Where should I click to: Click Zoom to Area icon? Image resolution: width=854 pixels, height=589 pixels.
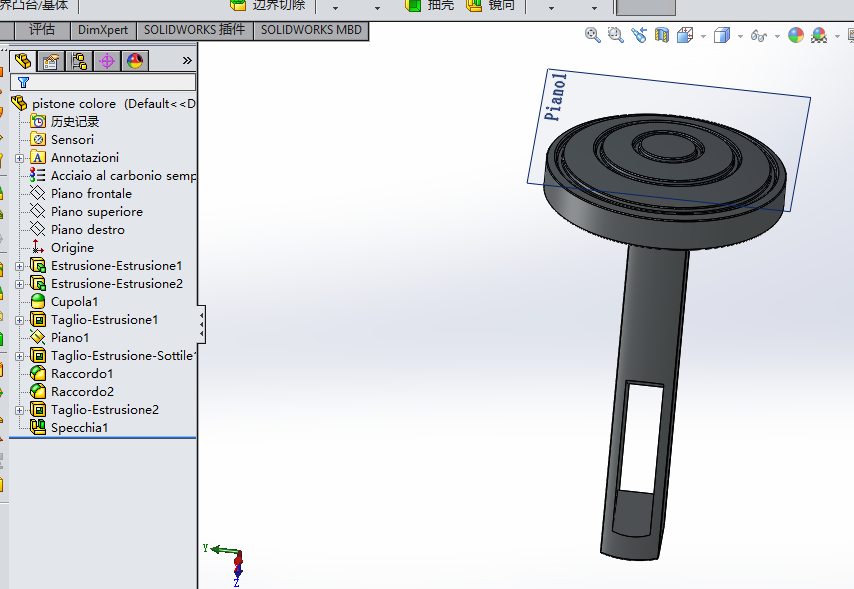[x=615, y=35]
